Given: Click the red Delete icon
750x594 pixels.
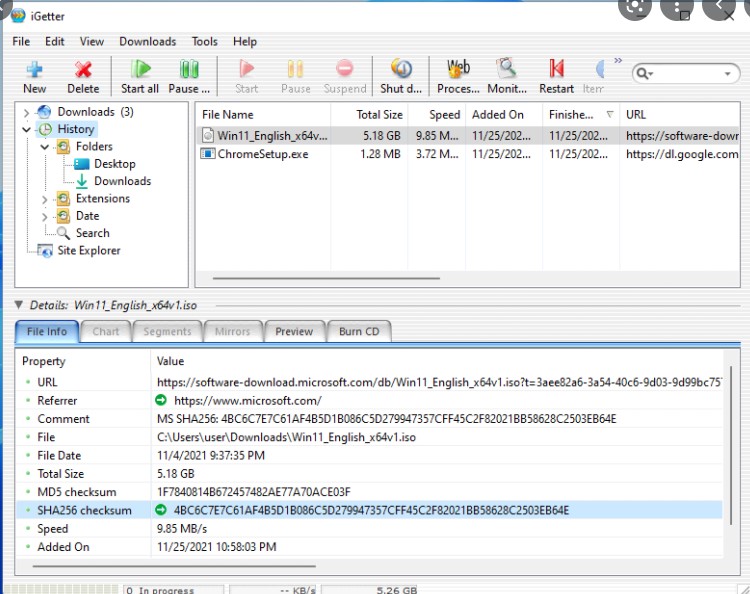Looking at the screenshot, I should click(x=83, y=70).
